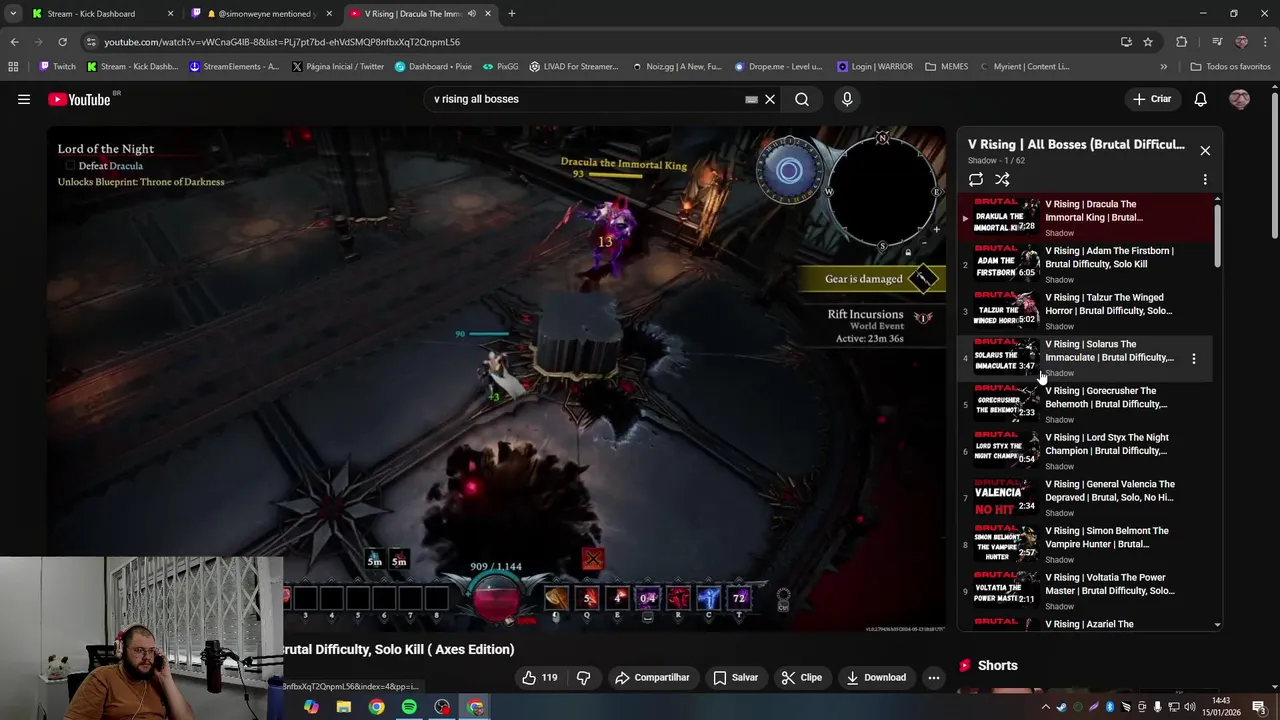Click the search magnifier button
Image resolution: width=1280 pixels, height=720 pixels.
[802, 99]
